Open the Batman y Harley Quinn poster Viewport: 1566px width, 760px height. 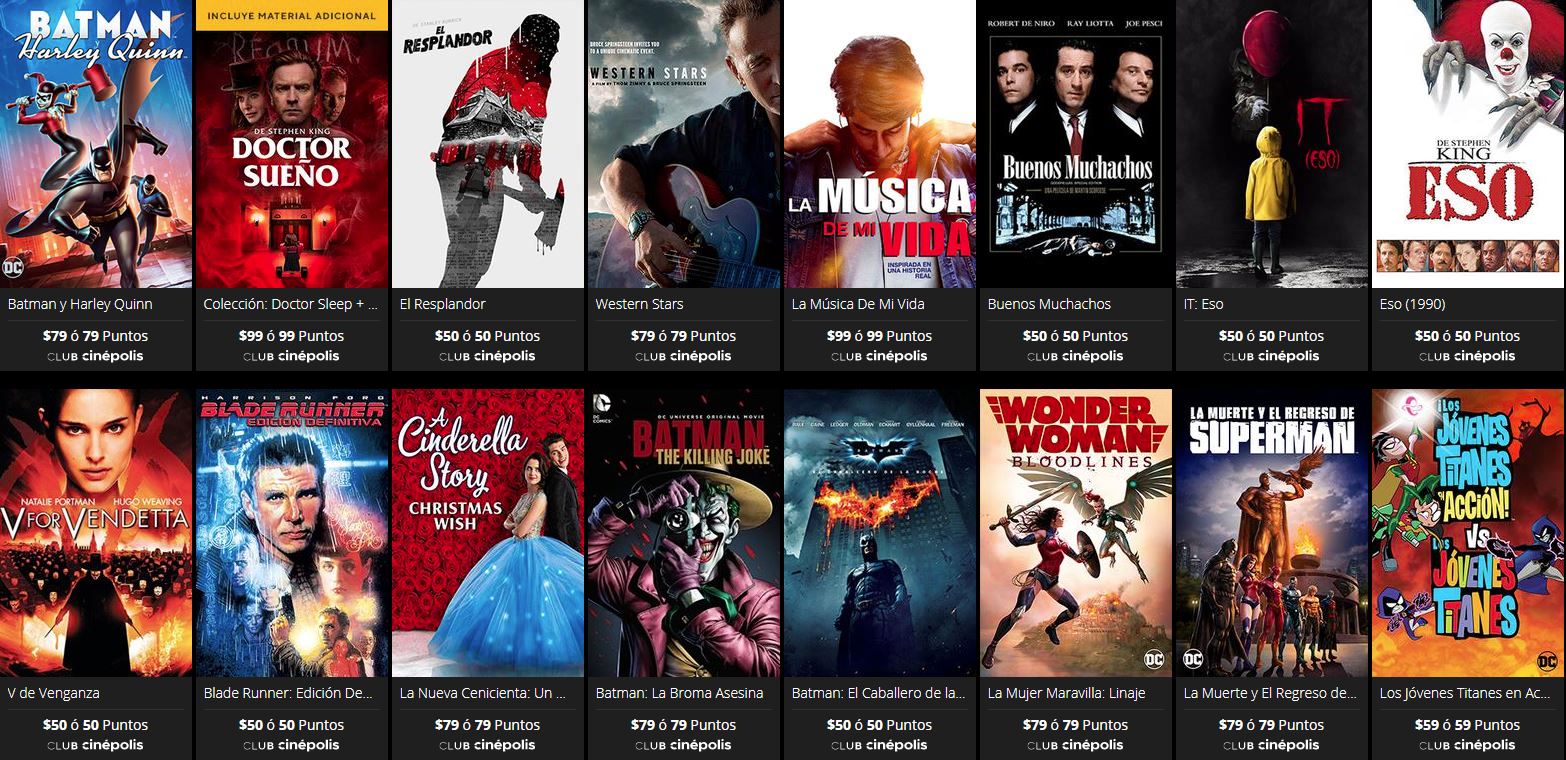click(96, 144)
